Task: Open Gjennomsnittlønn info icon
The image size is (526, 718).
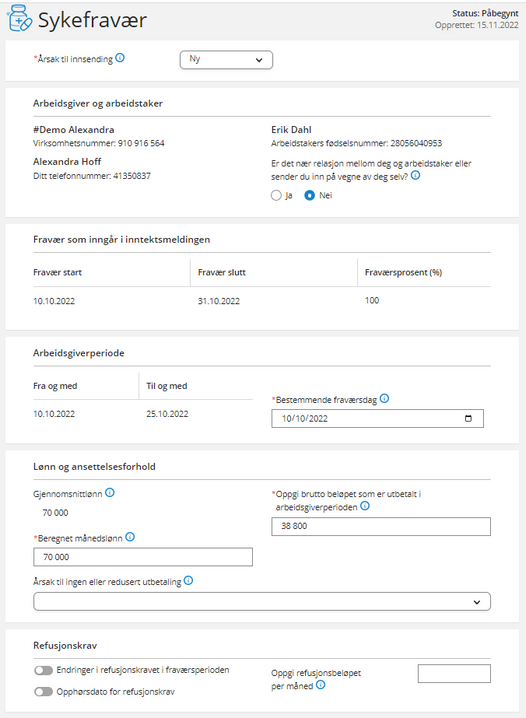Action: [x=110, y=492]
